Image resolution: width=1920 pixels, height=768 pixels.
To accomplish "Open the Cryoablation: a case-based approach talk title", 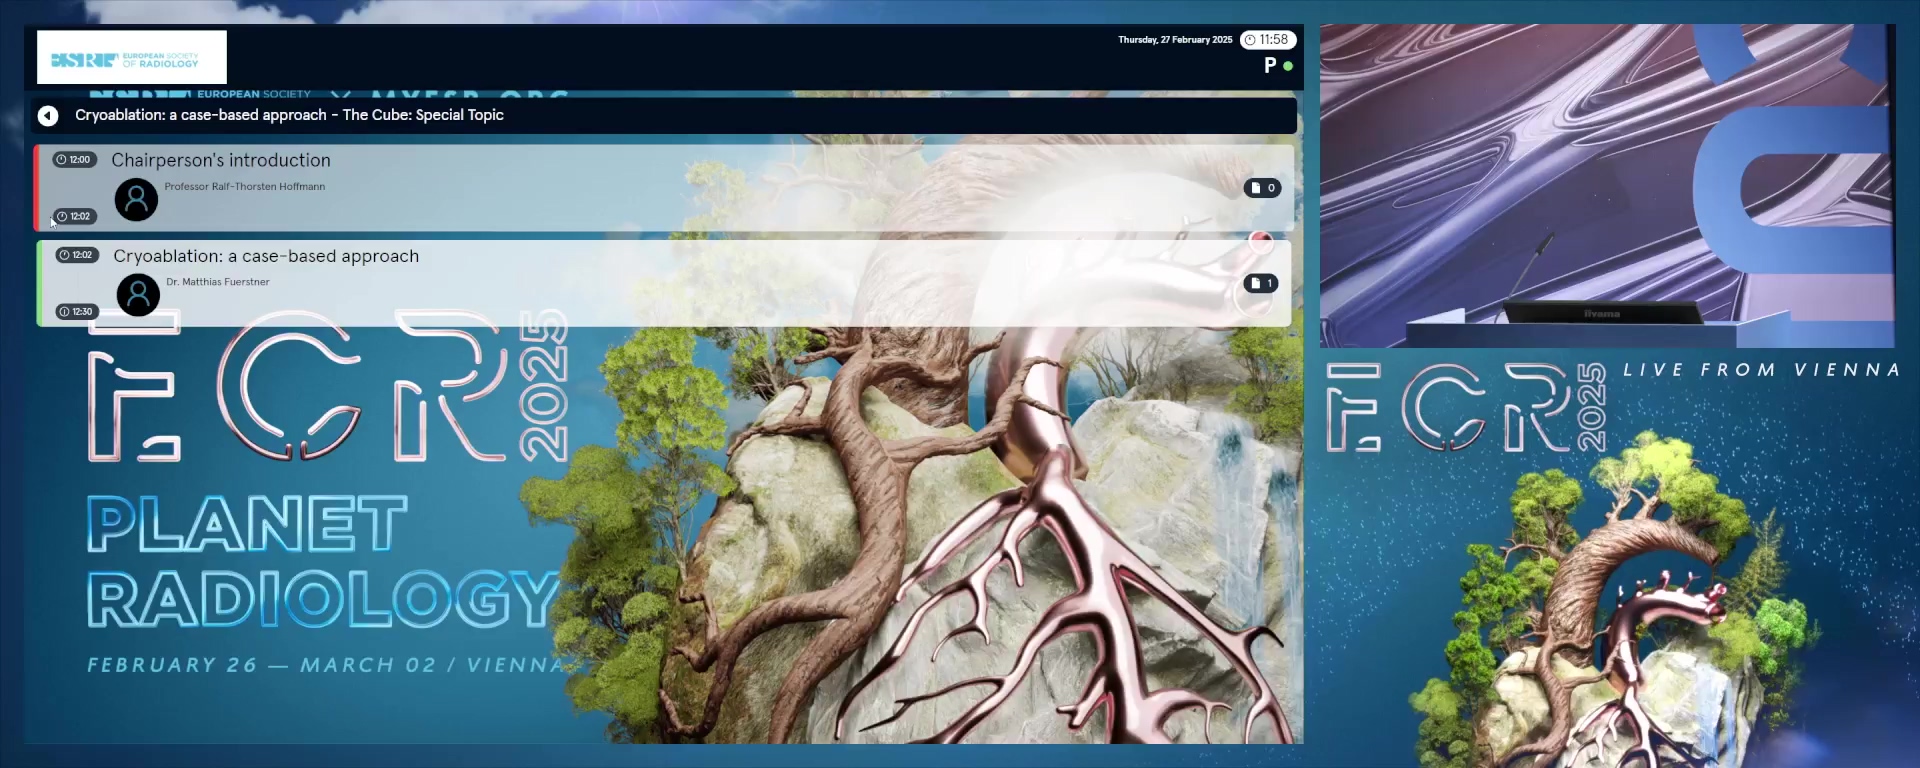I will pyautogui.click(x=266, y=256).
